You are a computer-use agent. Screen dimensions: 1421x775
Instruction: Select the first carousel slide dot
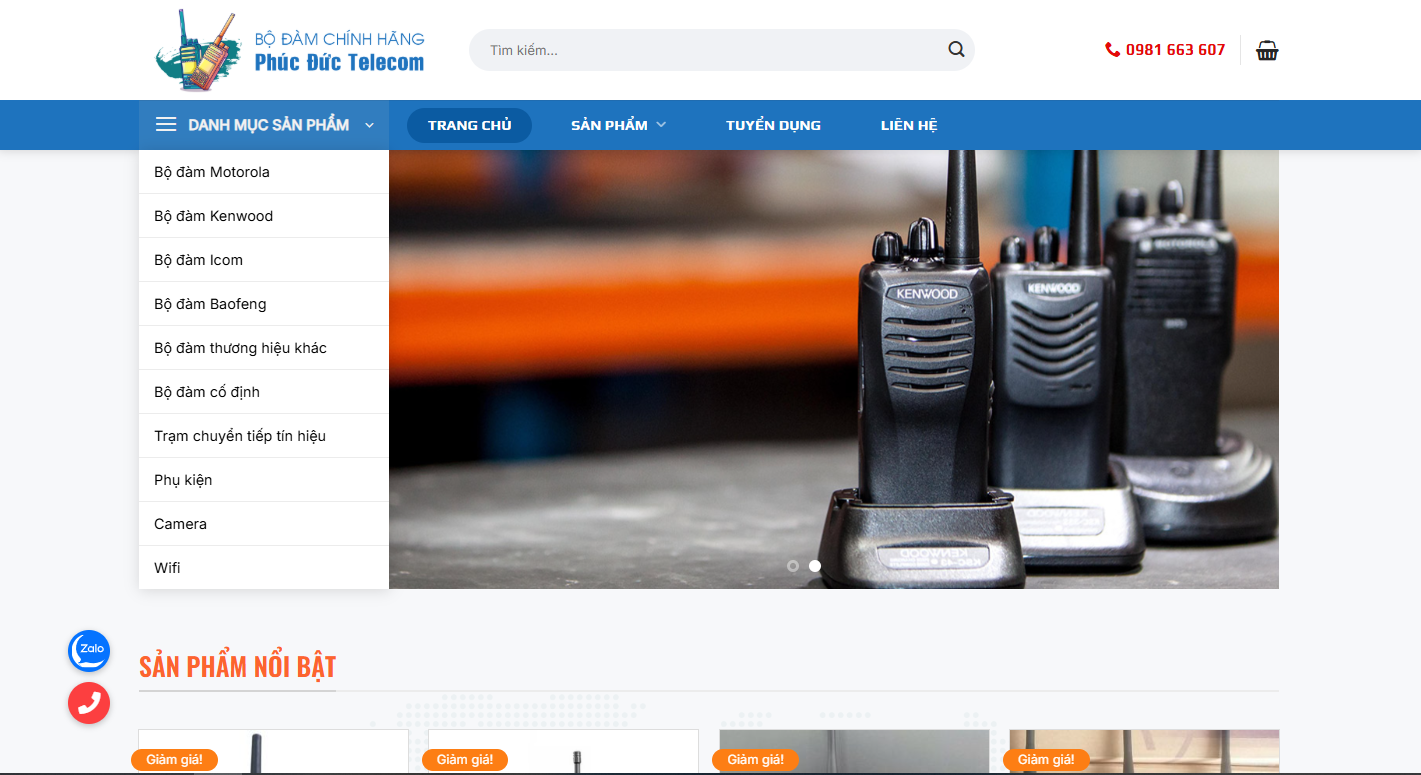(x=793, y=566)
